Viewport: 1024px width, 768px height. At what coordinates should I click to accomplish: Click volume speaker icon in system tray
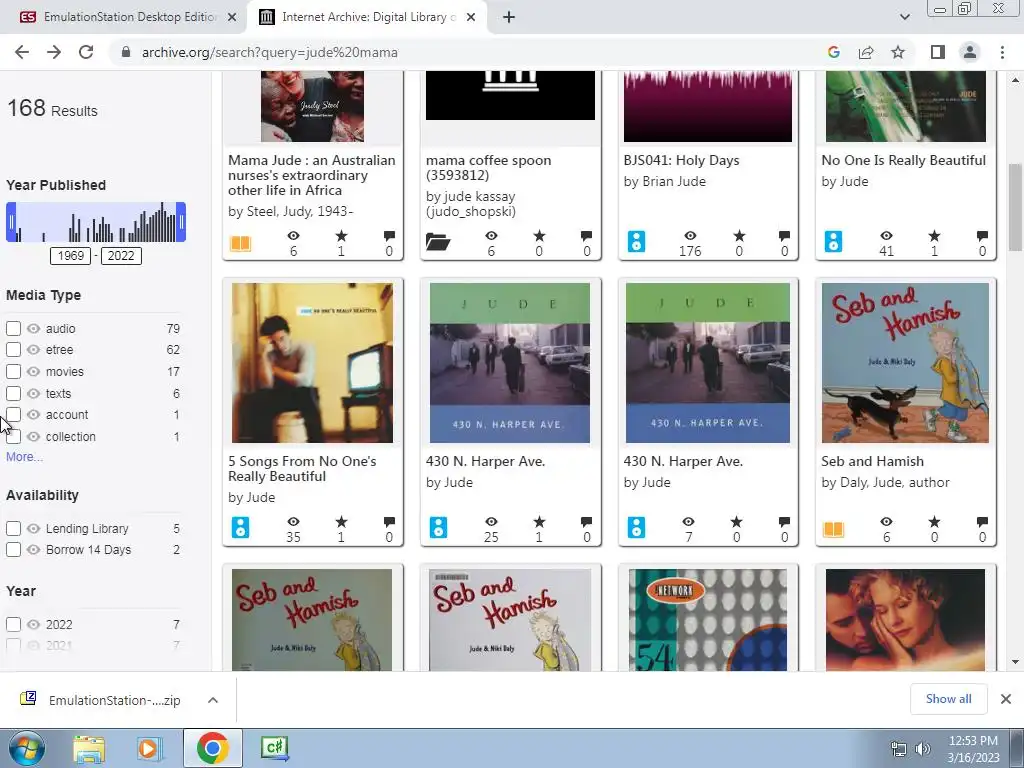tap(923, 749)
